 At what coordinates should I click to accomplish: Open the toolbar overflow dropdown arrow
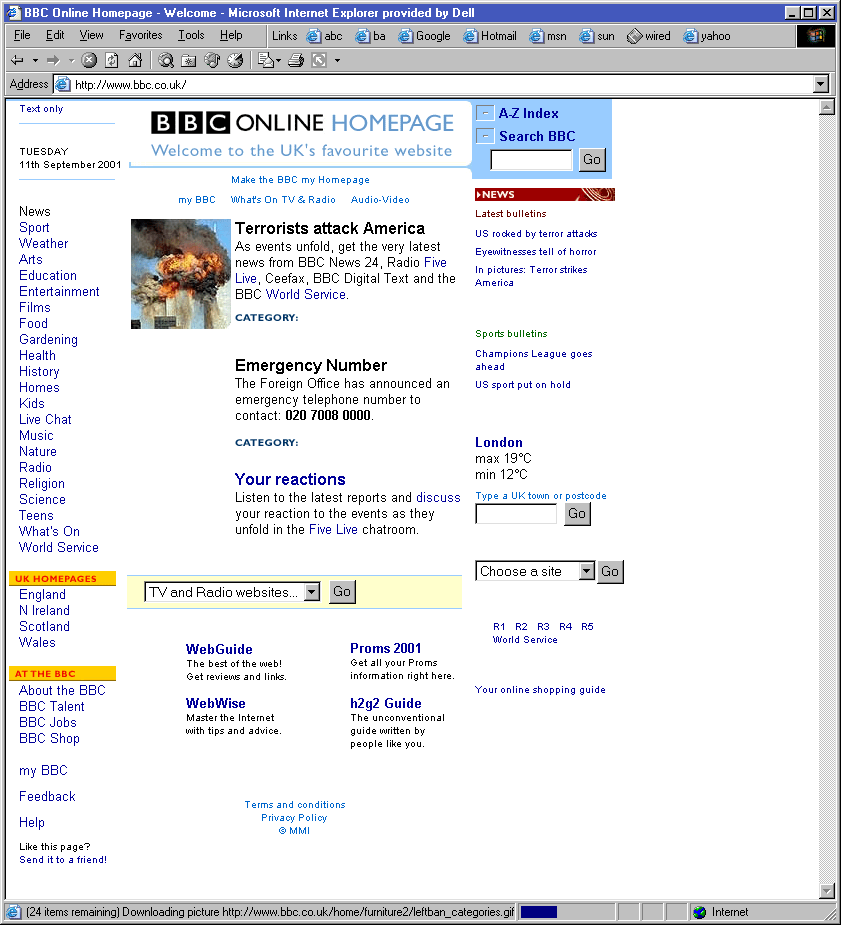tap(337, 60)
